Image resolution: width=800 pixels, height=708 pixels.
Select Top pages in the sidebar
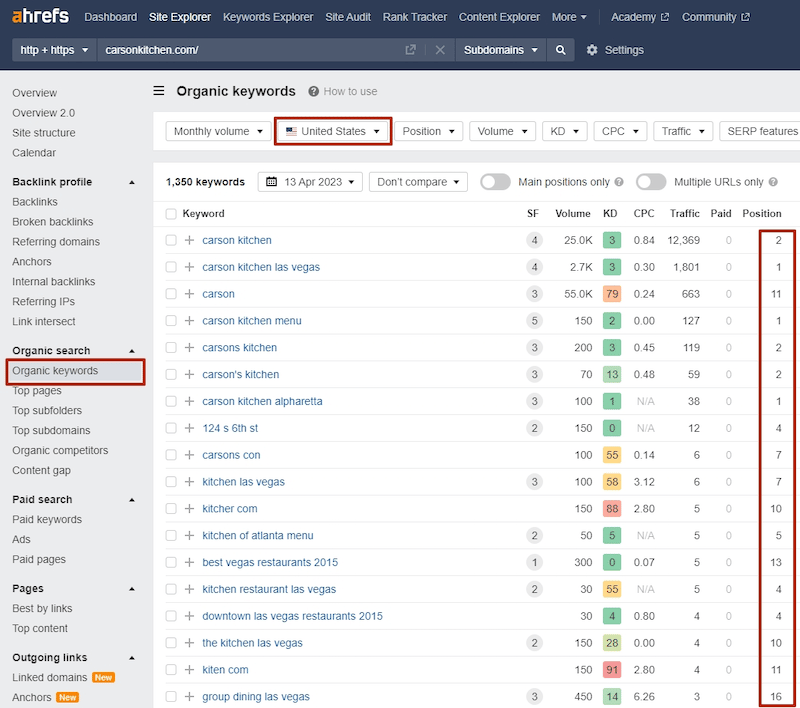pyautogui.click(x=37, y=391)
